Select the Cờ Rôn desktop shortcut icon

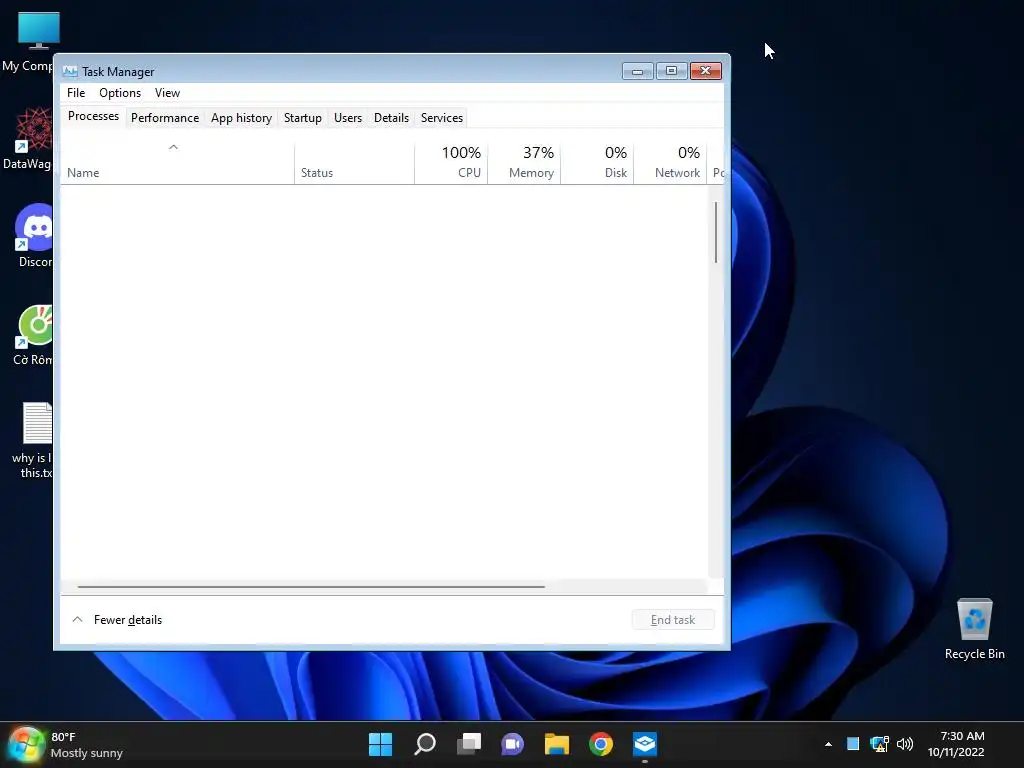point(34,335)
